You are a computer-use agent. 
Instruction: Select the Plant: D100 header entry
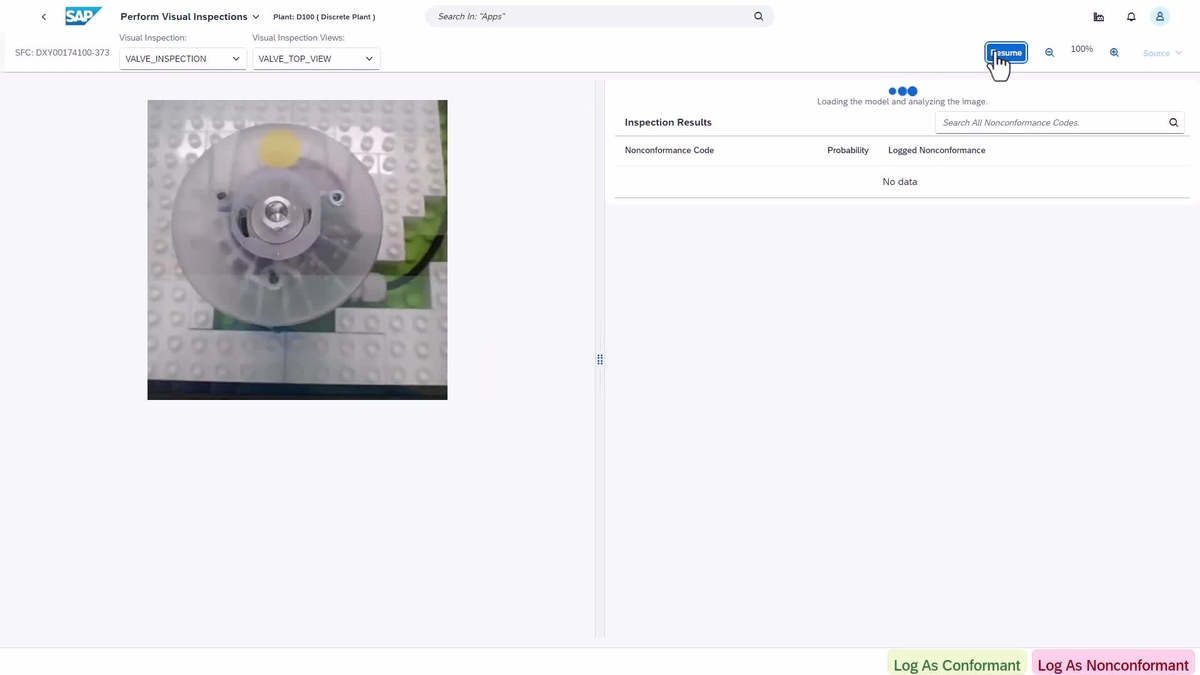click(324, 16)
